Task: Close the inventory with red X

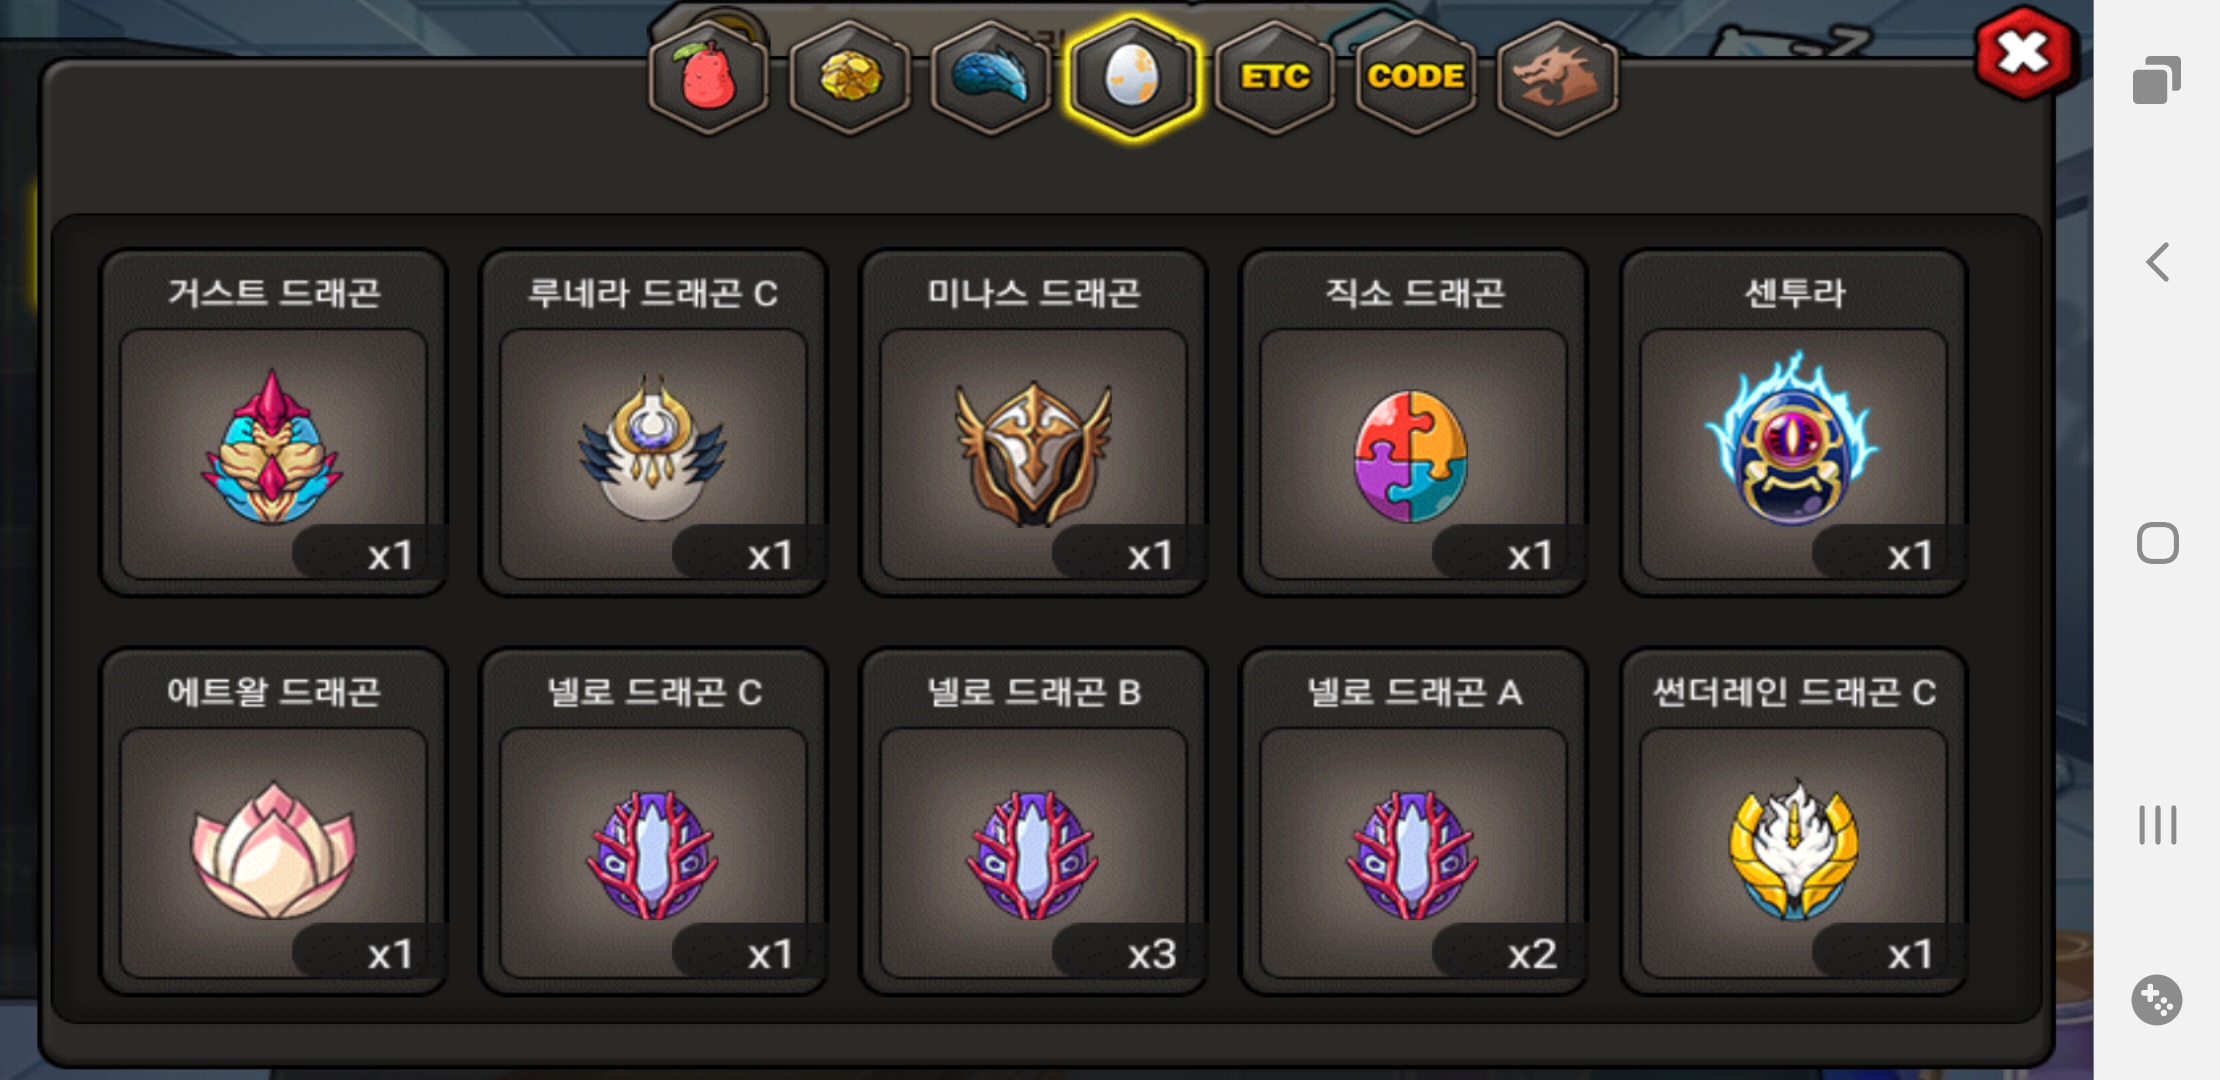Action: coord(2025,53)
